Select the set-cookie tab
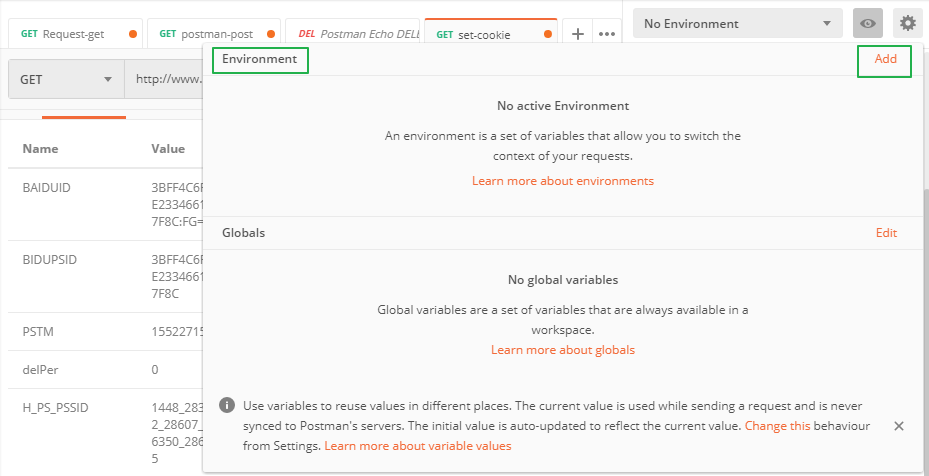Image resolution: width=929 pixels, height=476 pixels. coord(484,34)
